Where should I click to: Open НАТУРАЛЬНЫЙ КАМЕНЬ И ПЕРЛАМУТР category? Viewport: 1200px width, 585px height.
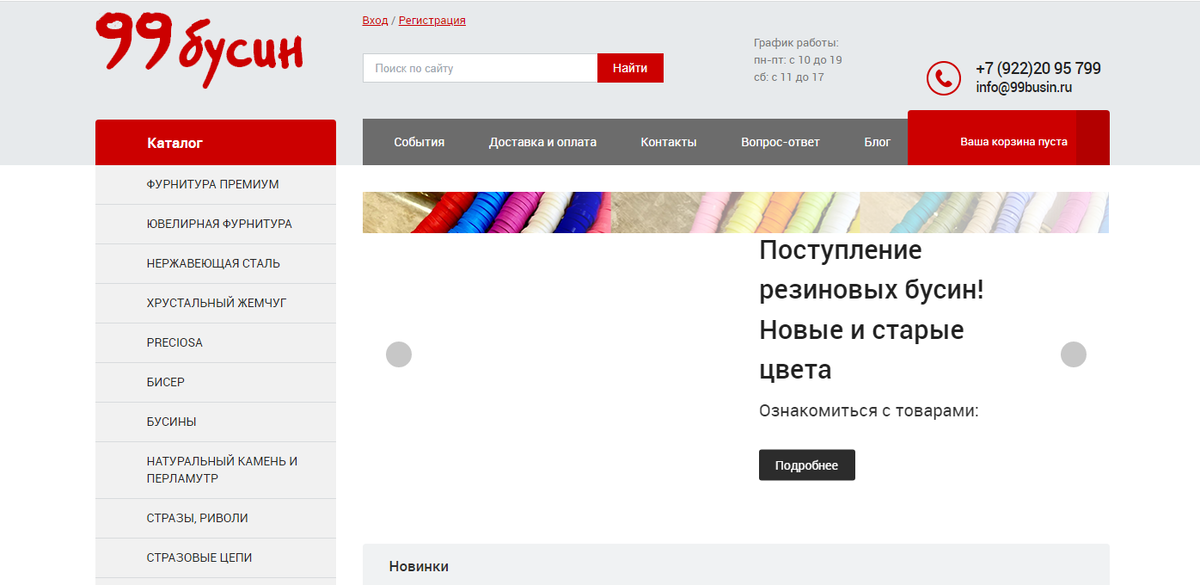(x=215, y=470)
